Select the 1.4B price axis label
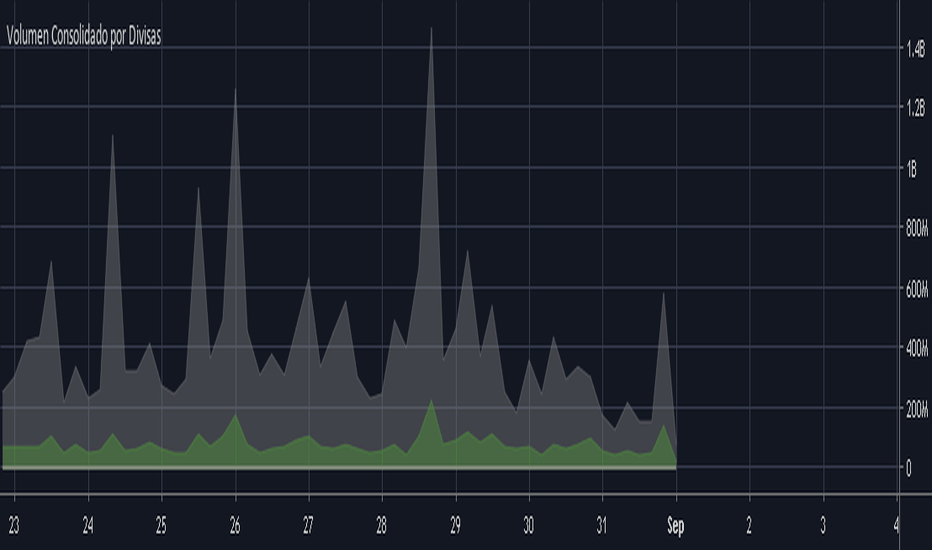Screen dimensions: 932x550 point(915,49)
